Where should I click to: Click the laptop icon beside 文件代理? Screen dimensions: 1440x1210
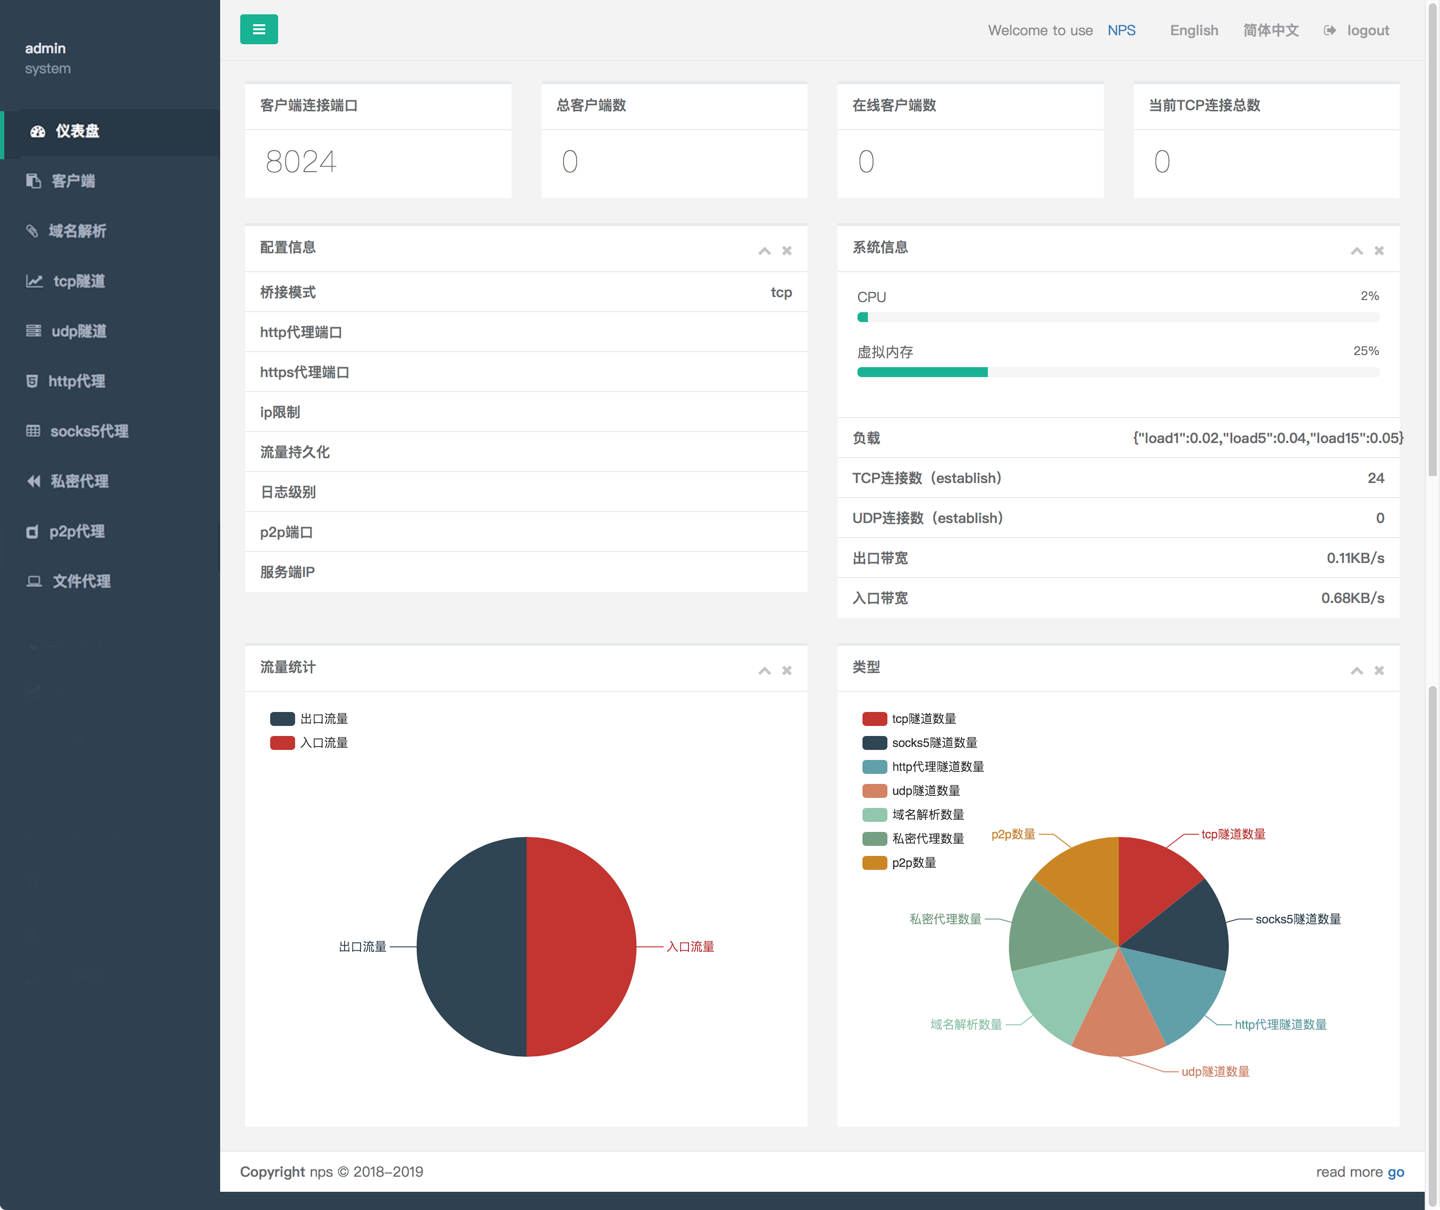coord(34,581)
